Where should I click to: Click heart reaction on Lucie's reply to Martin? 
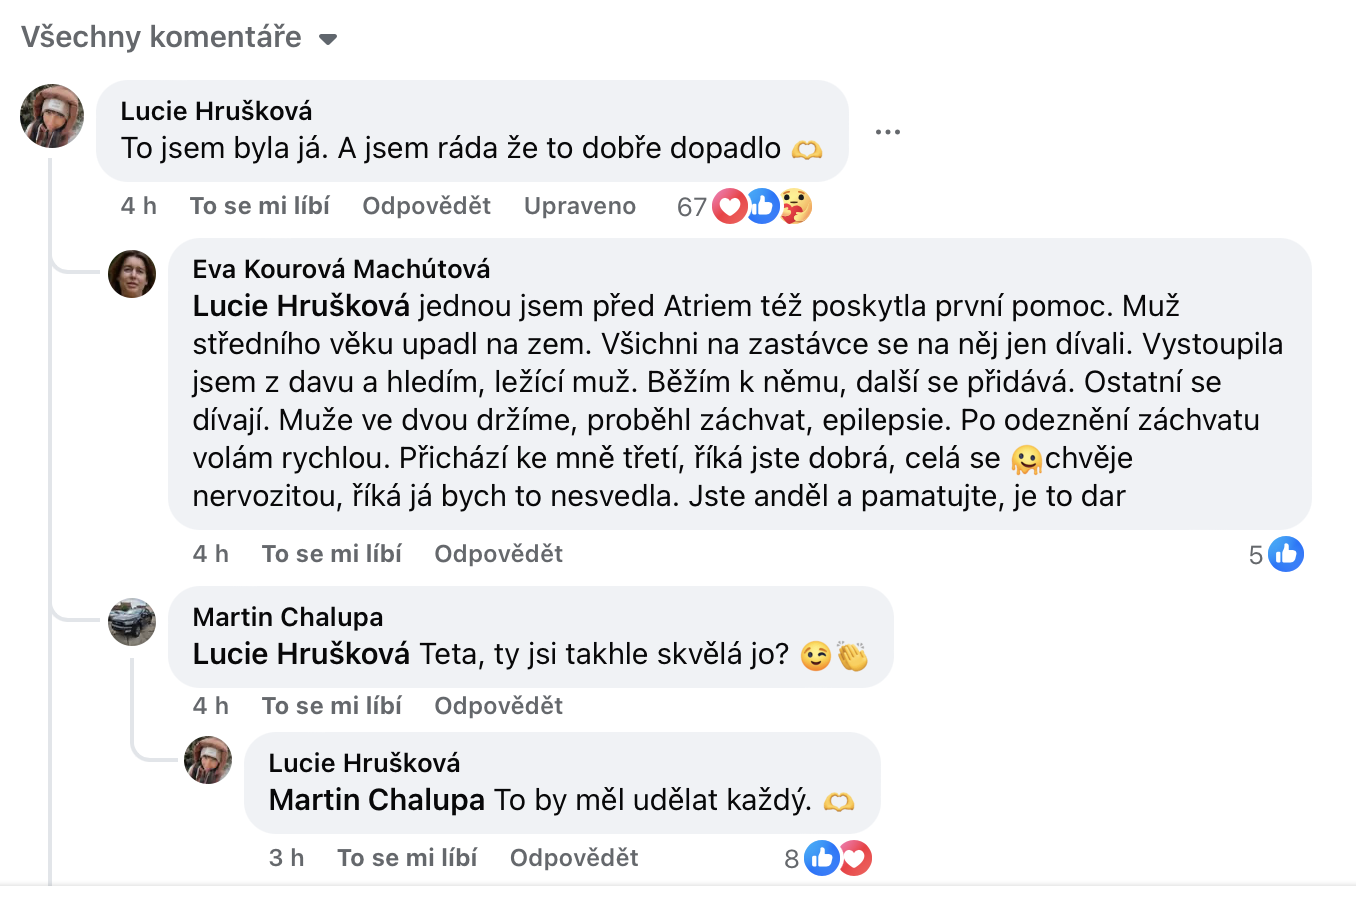[856, 858]
